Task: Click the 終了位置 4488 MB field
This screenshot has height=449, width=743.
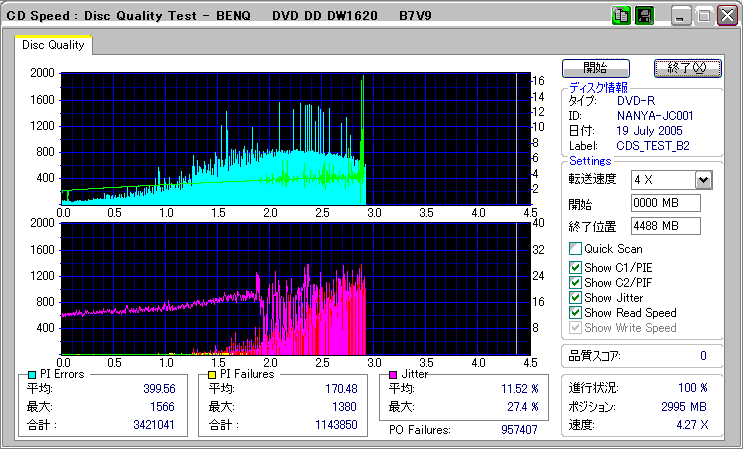Action: point(665,226)
